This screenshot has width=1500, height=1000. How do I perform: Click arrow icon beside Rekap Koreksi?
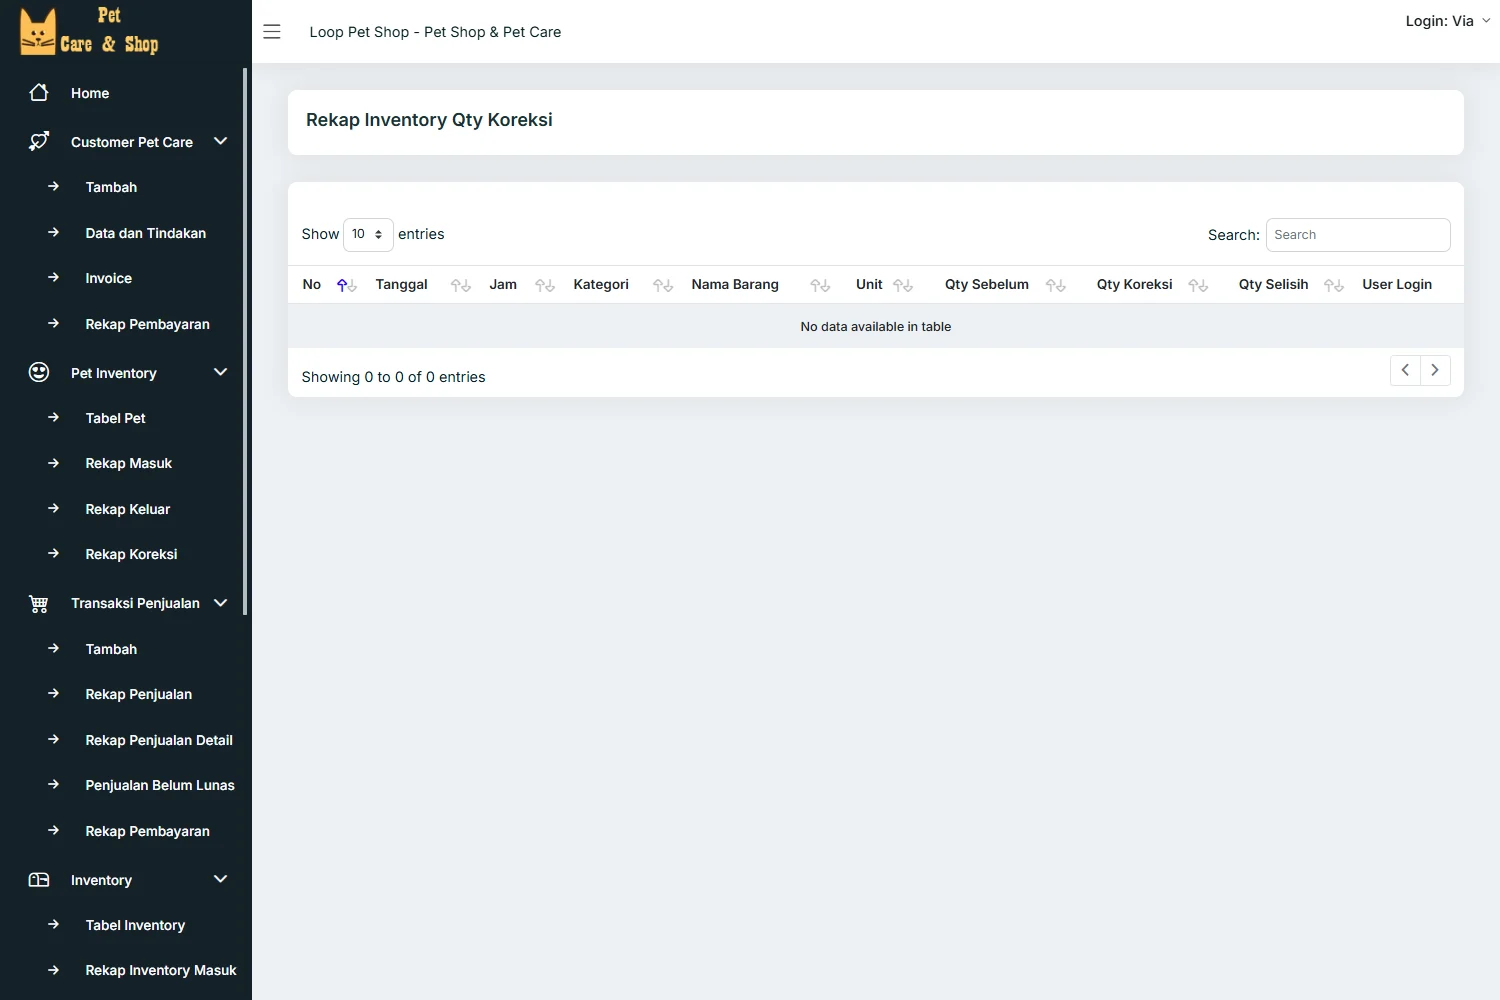click(x=54, y=553)
